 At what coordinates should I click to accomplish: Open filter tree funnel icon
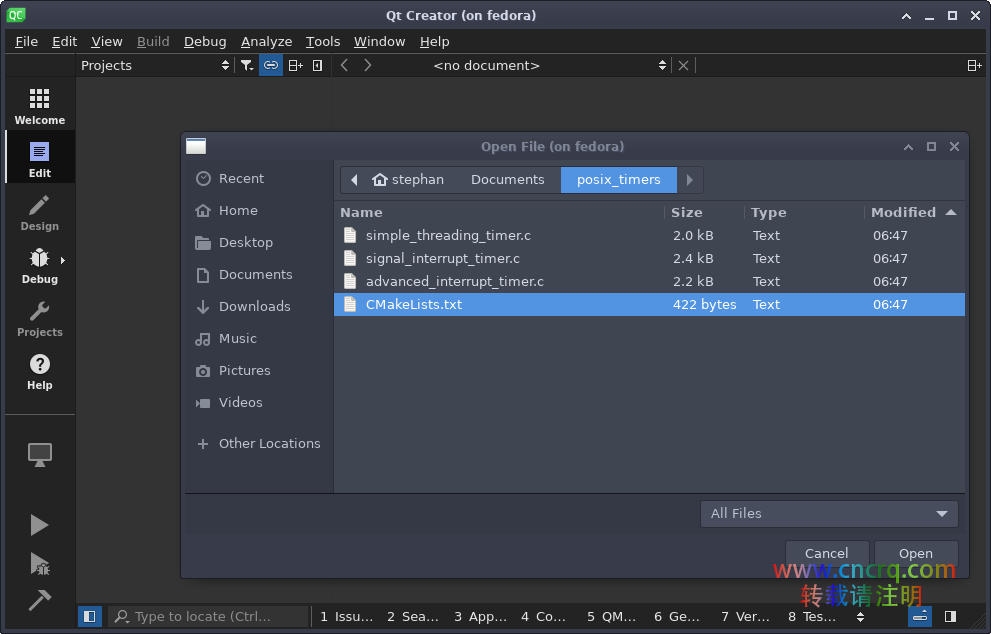247,65
